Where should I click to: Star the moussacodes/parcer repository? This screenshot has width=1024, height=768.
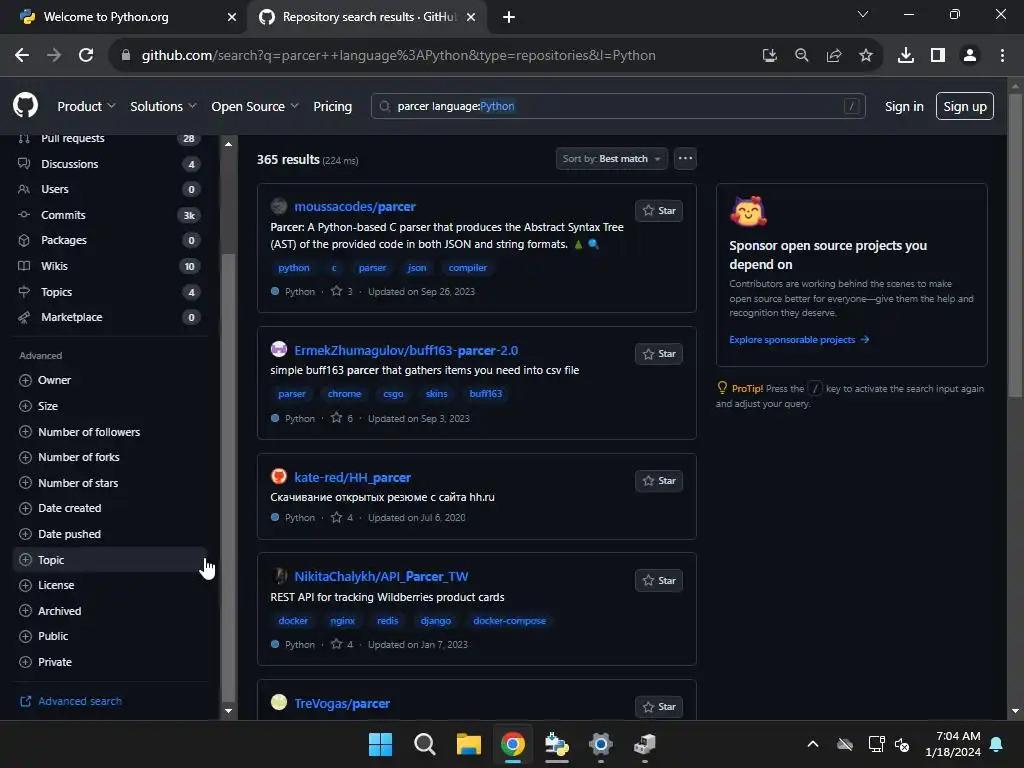point(659,210)
